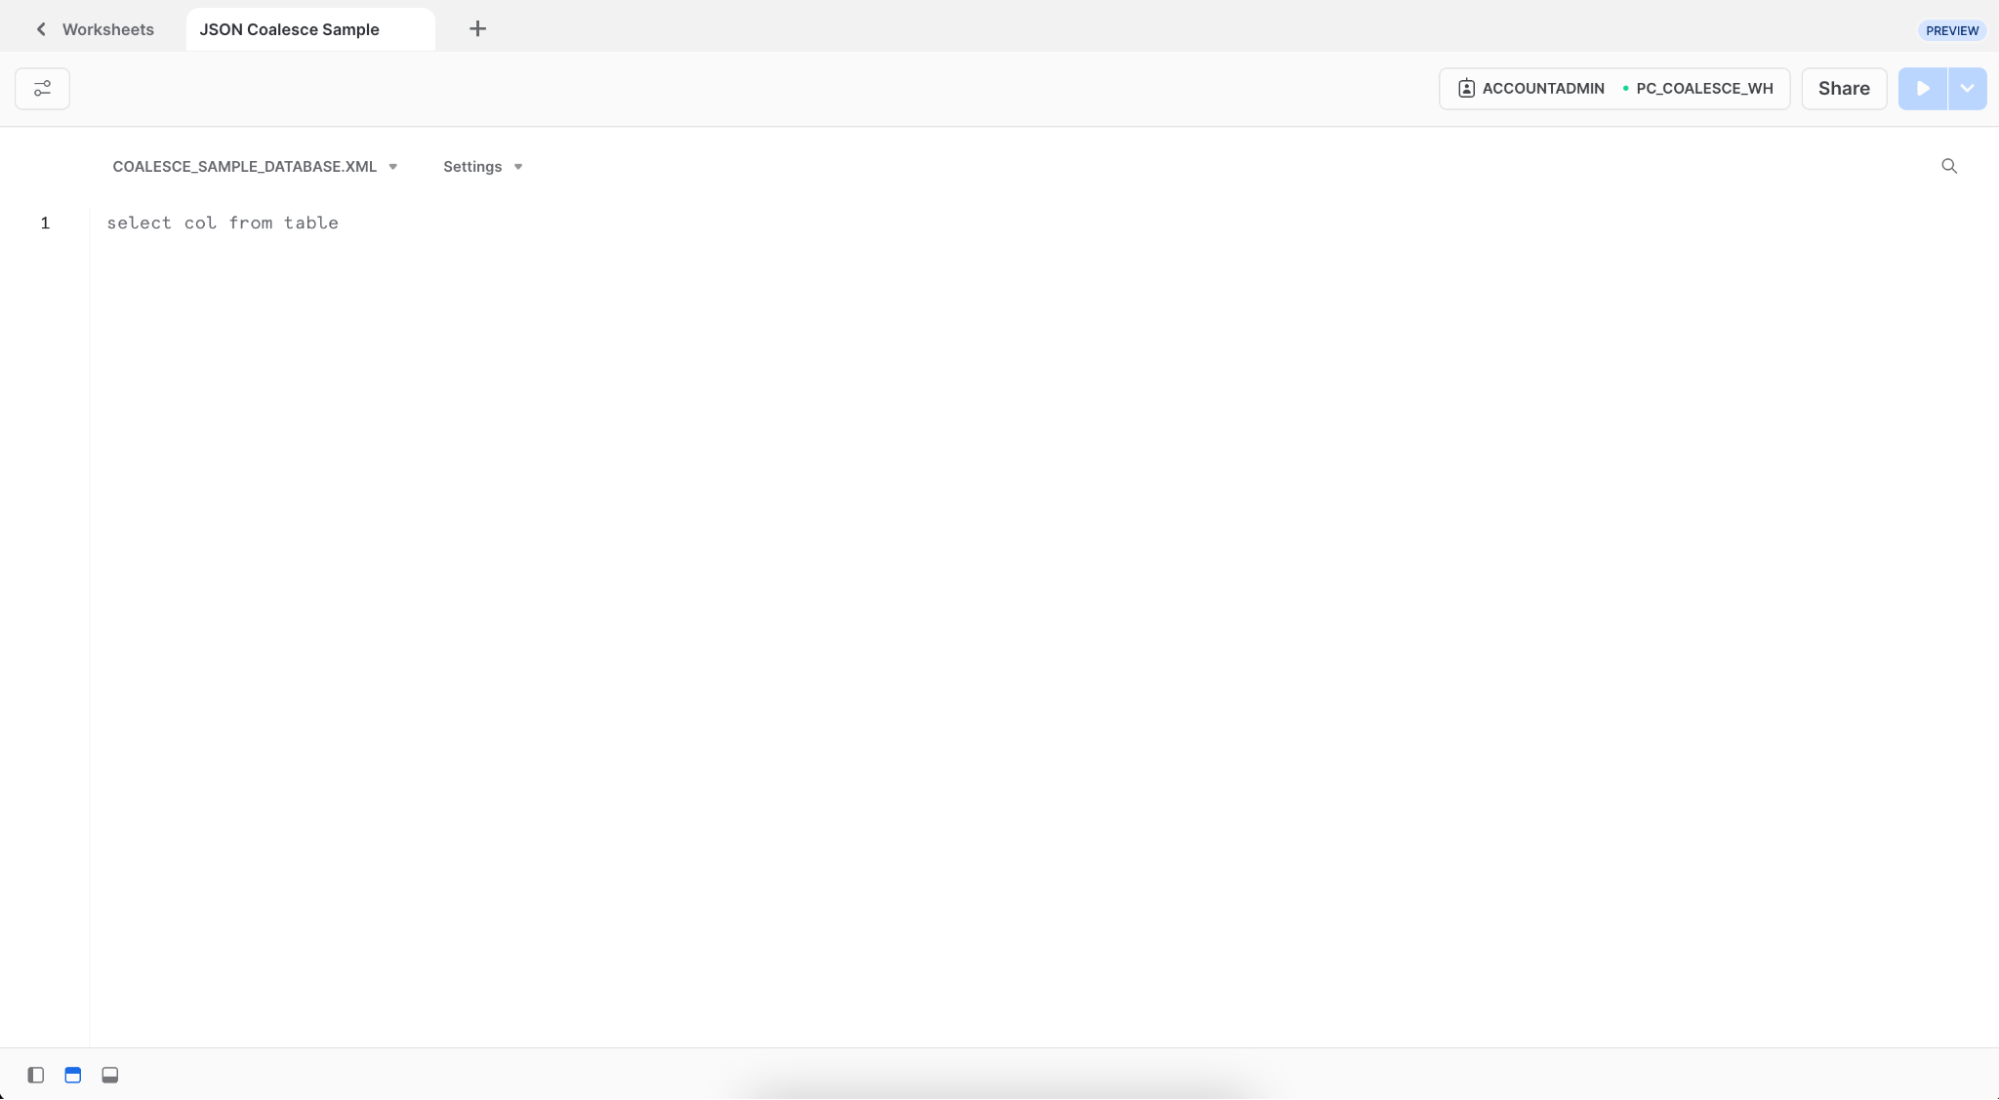Expand the run options chevron
The image size is (1999, 1100).
click(1966, 89)
